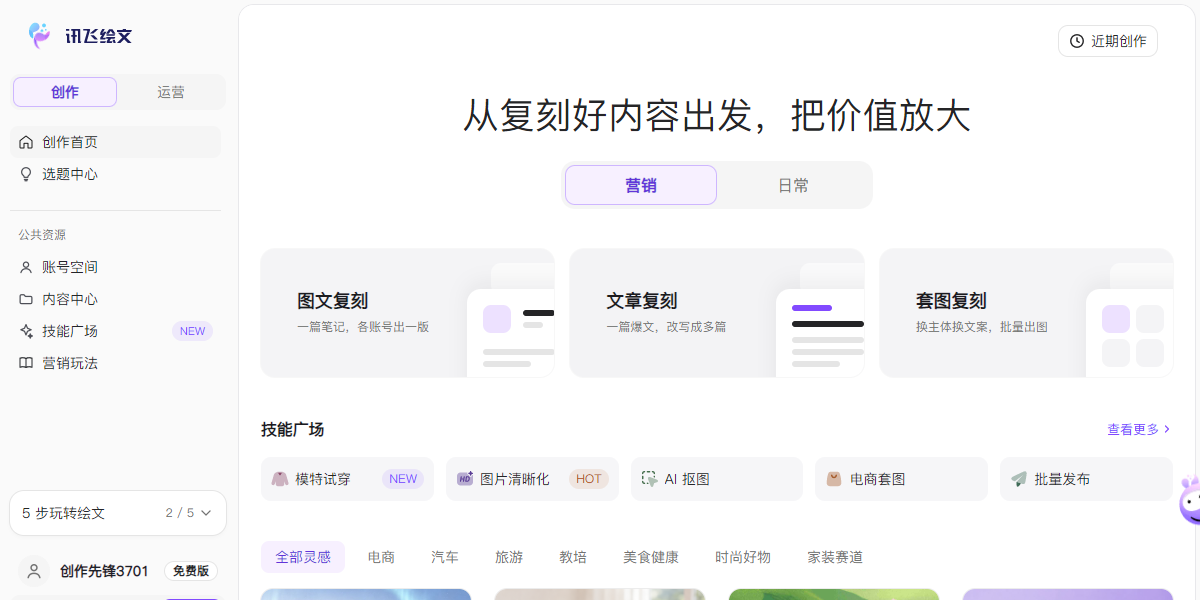This screenshot has height=600, width=1200.
Task: Click the 公共资源 sidebar label
Action: 42,235
